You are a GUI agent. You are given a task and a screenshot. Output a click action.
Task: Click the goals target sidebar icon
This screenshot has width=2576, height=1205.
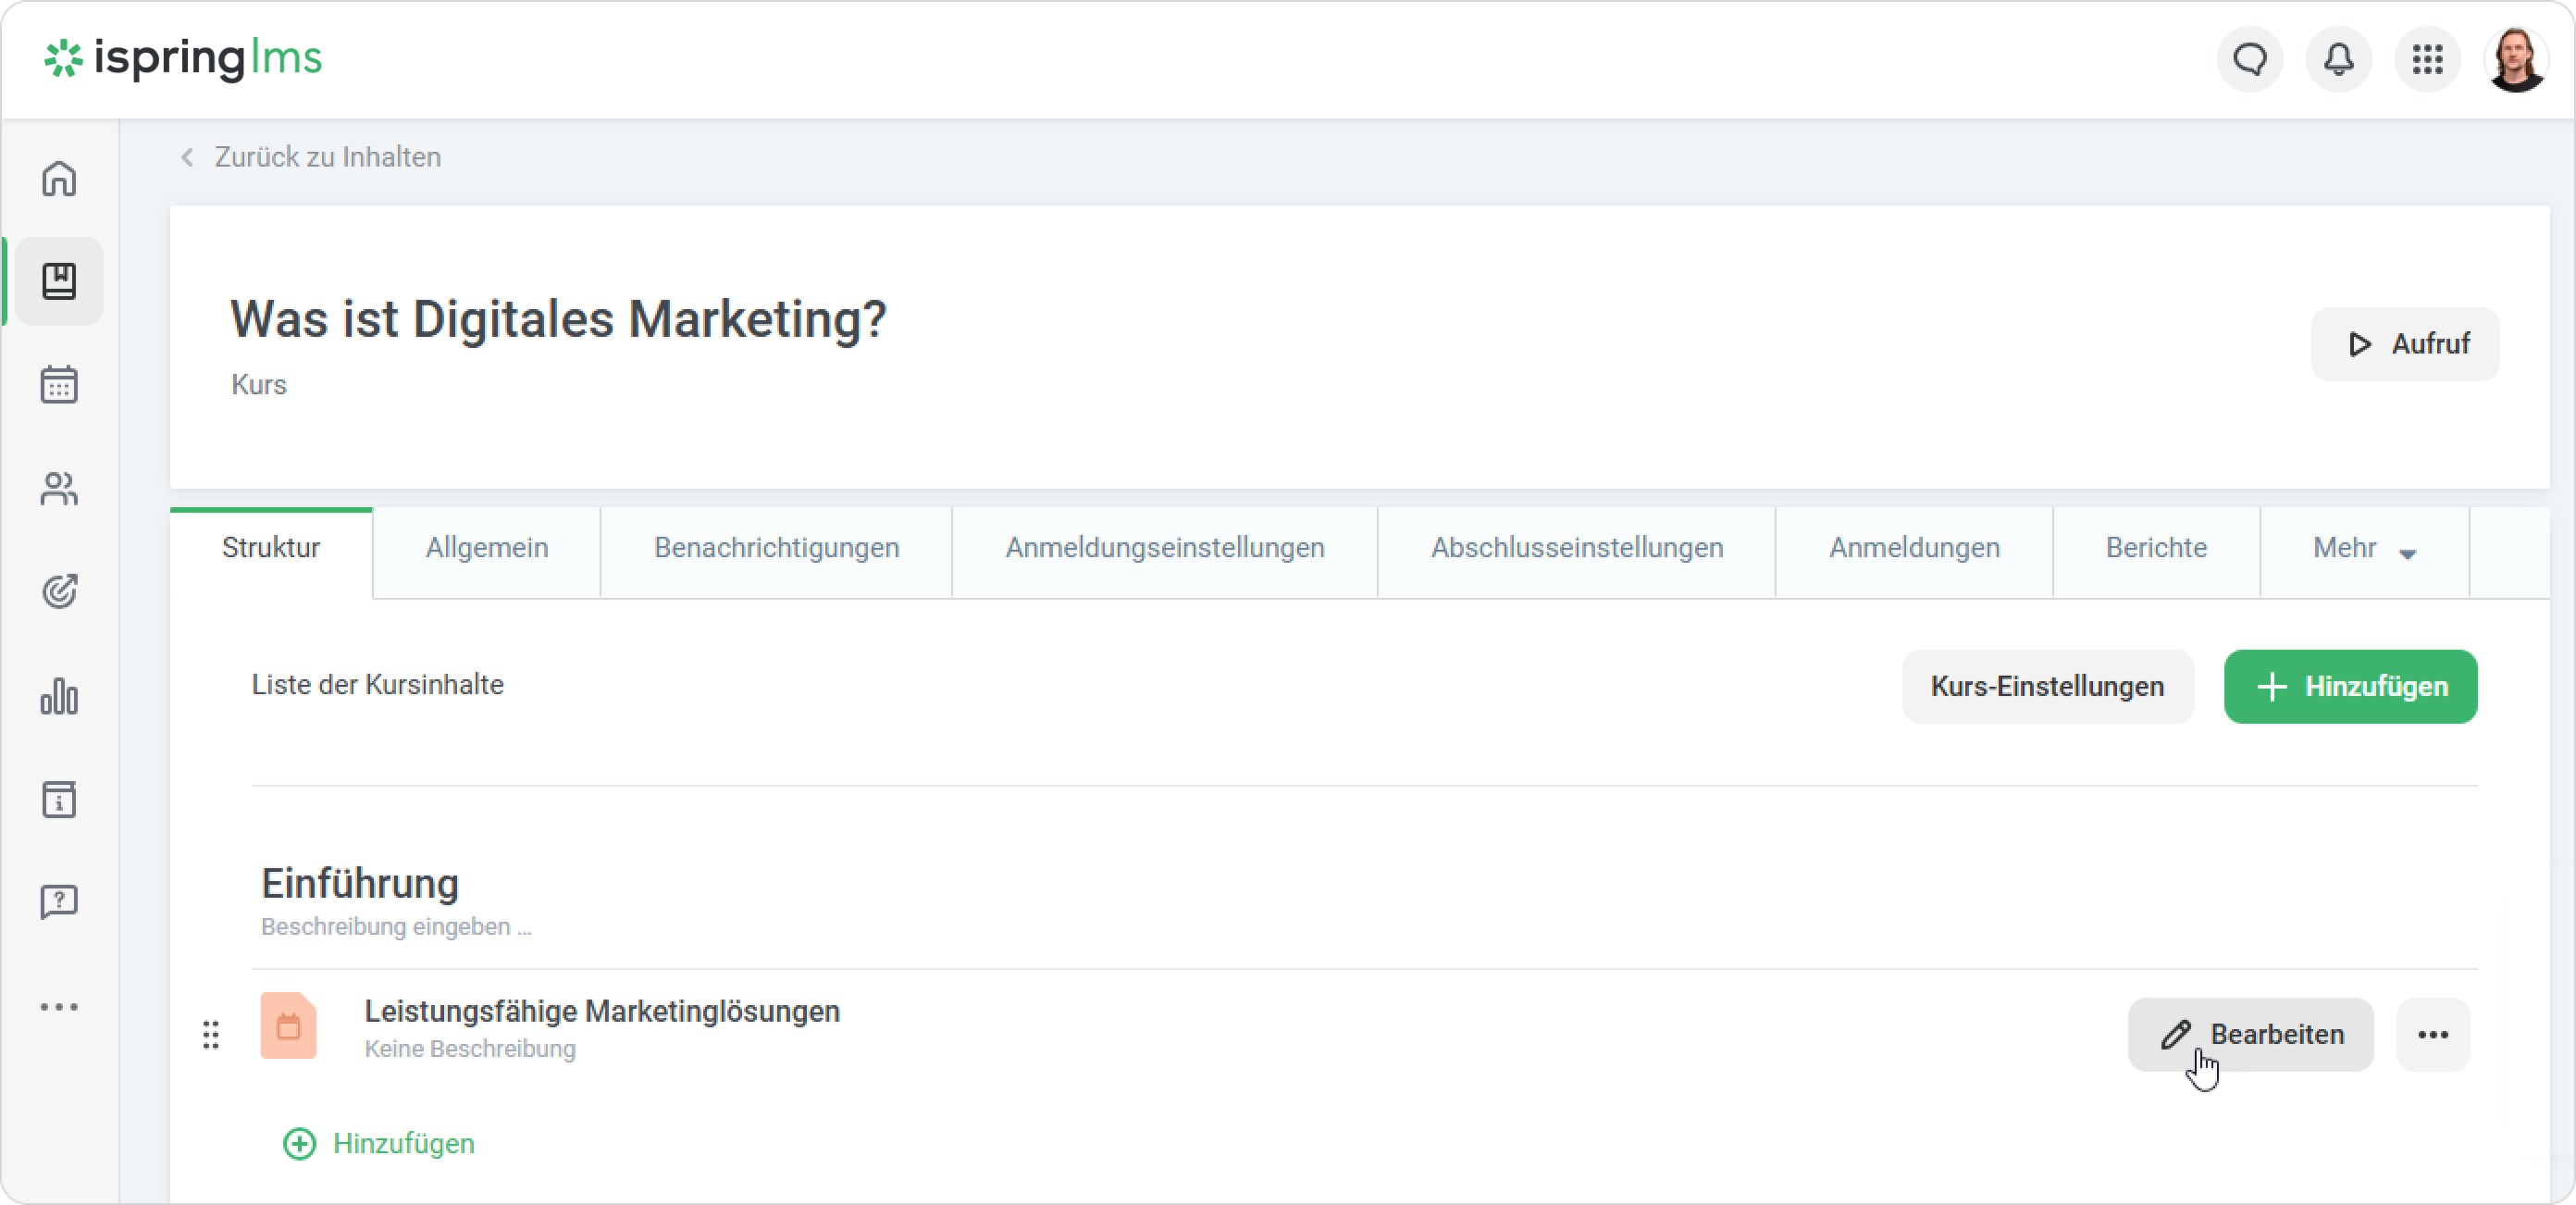click(59, 591)
